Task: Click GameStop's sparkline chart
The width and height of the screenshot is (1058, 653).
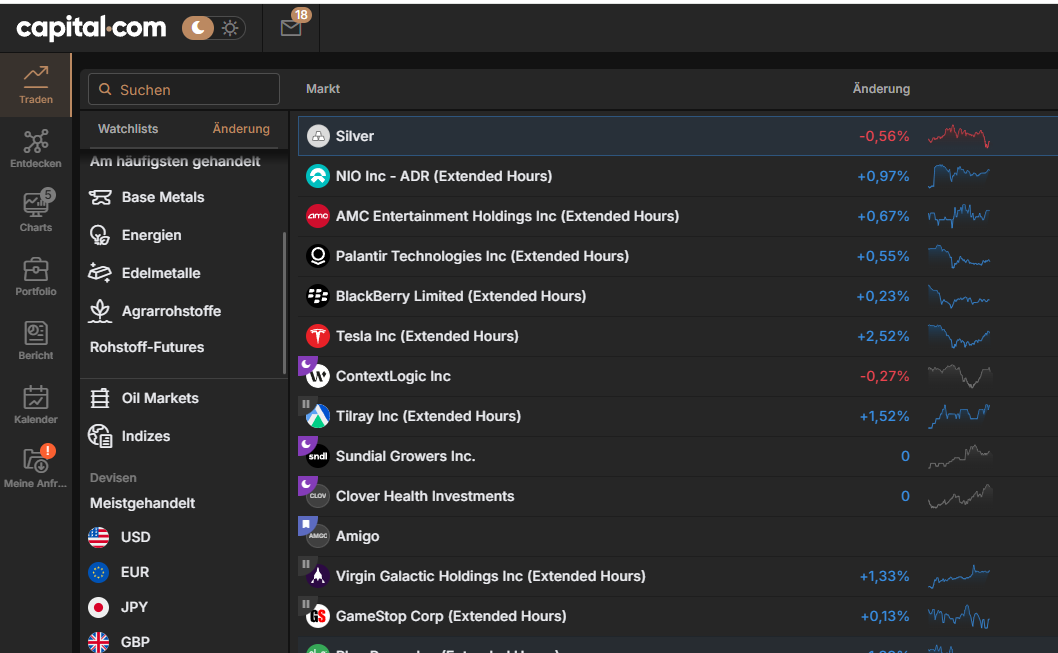Action: 959,616
